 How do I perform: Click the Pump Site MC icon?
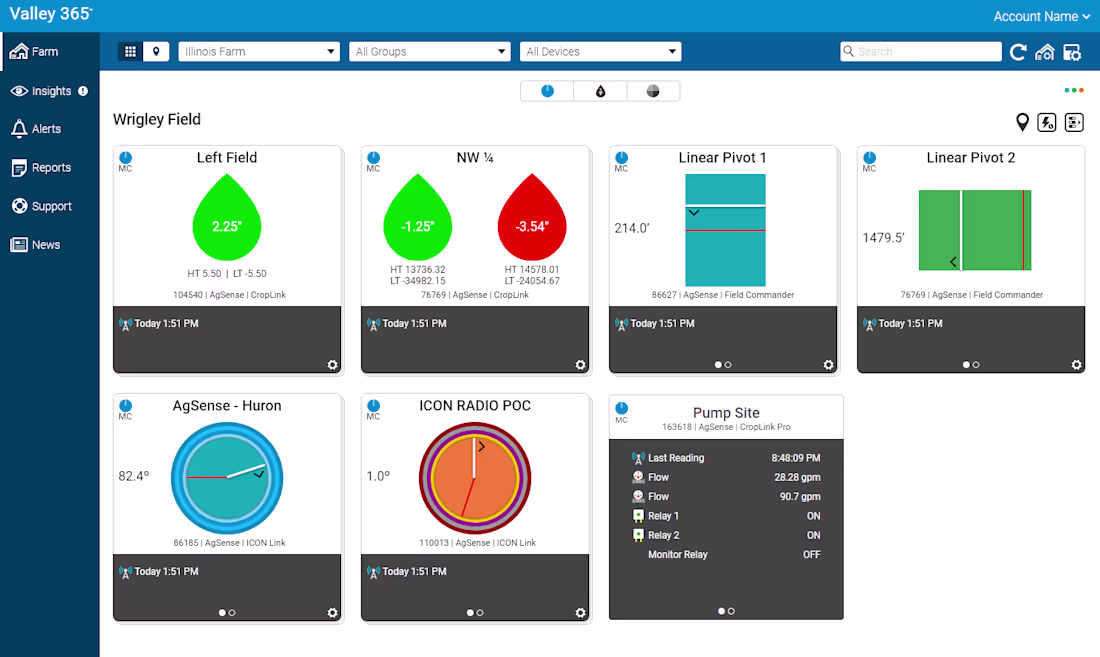click(x=622, y=412)
